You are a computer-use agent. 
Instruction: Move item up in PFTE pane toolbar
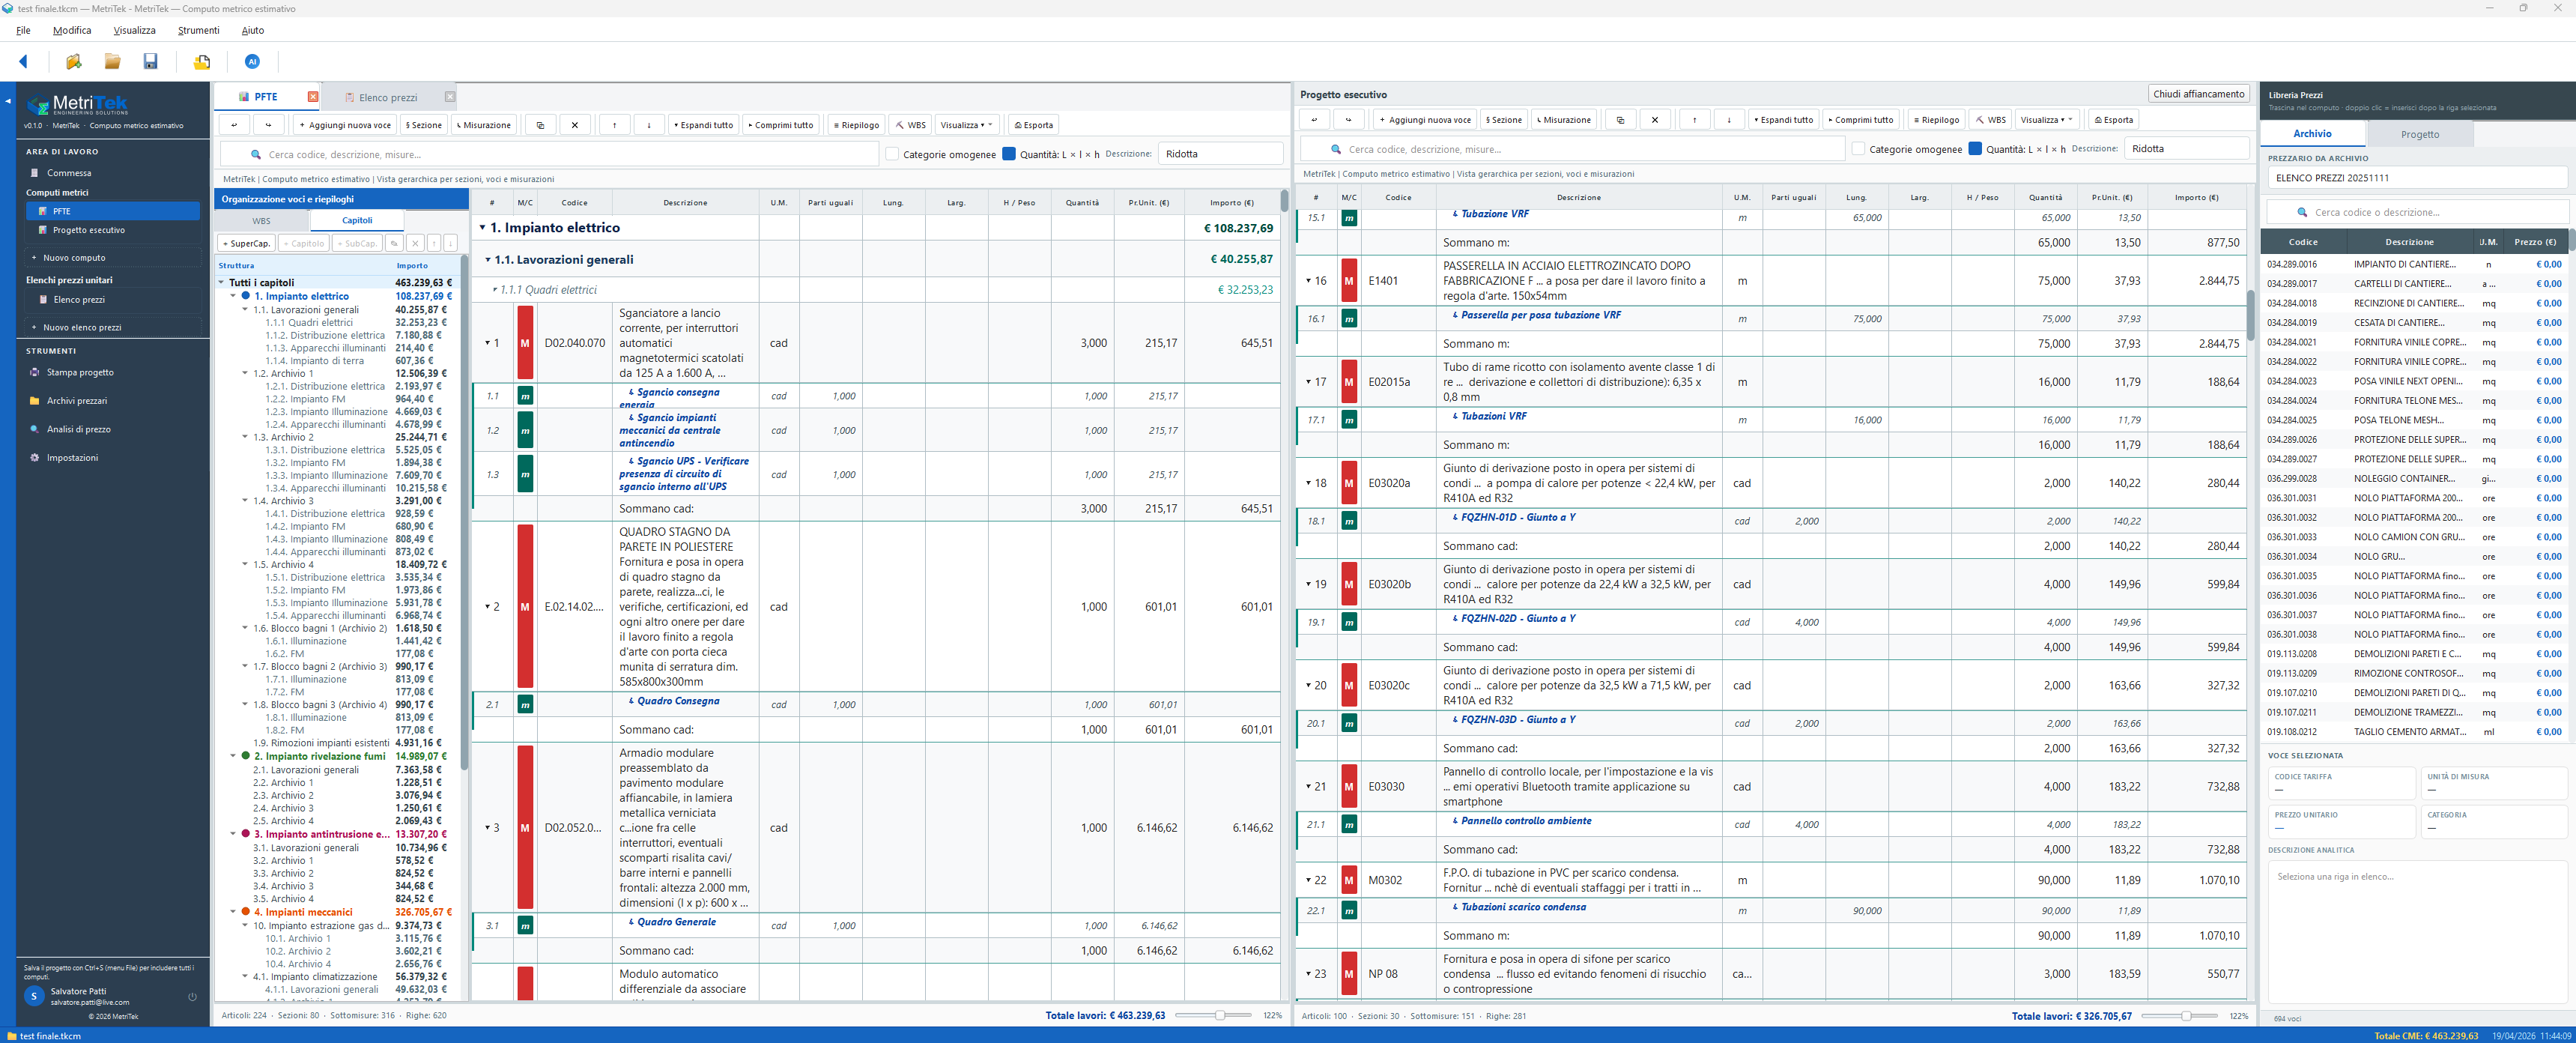pos(614,125)
